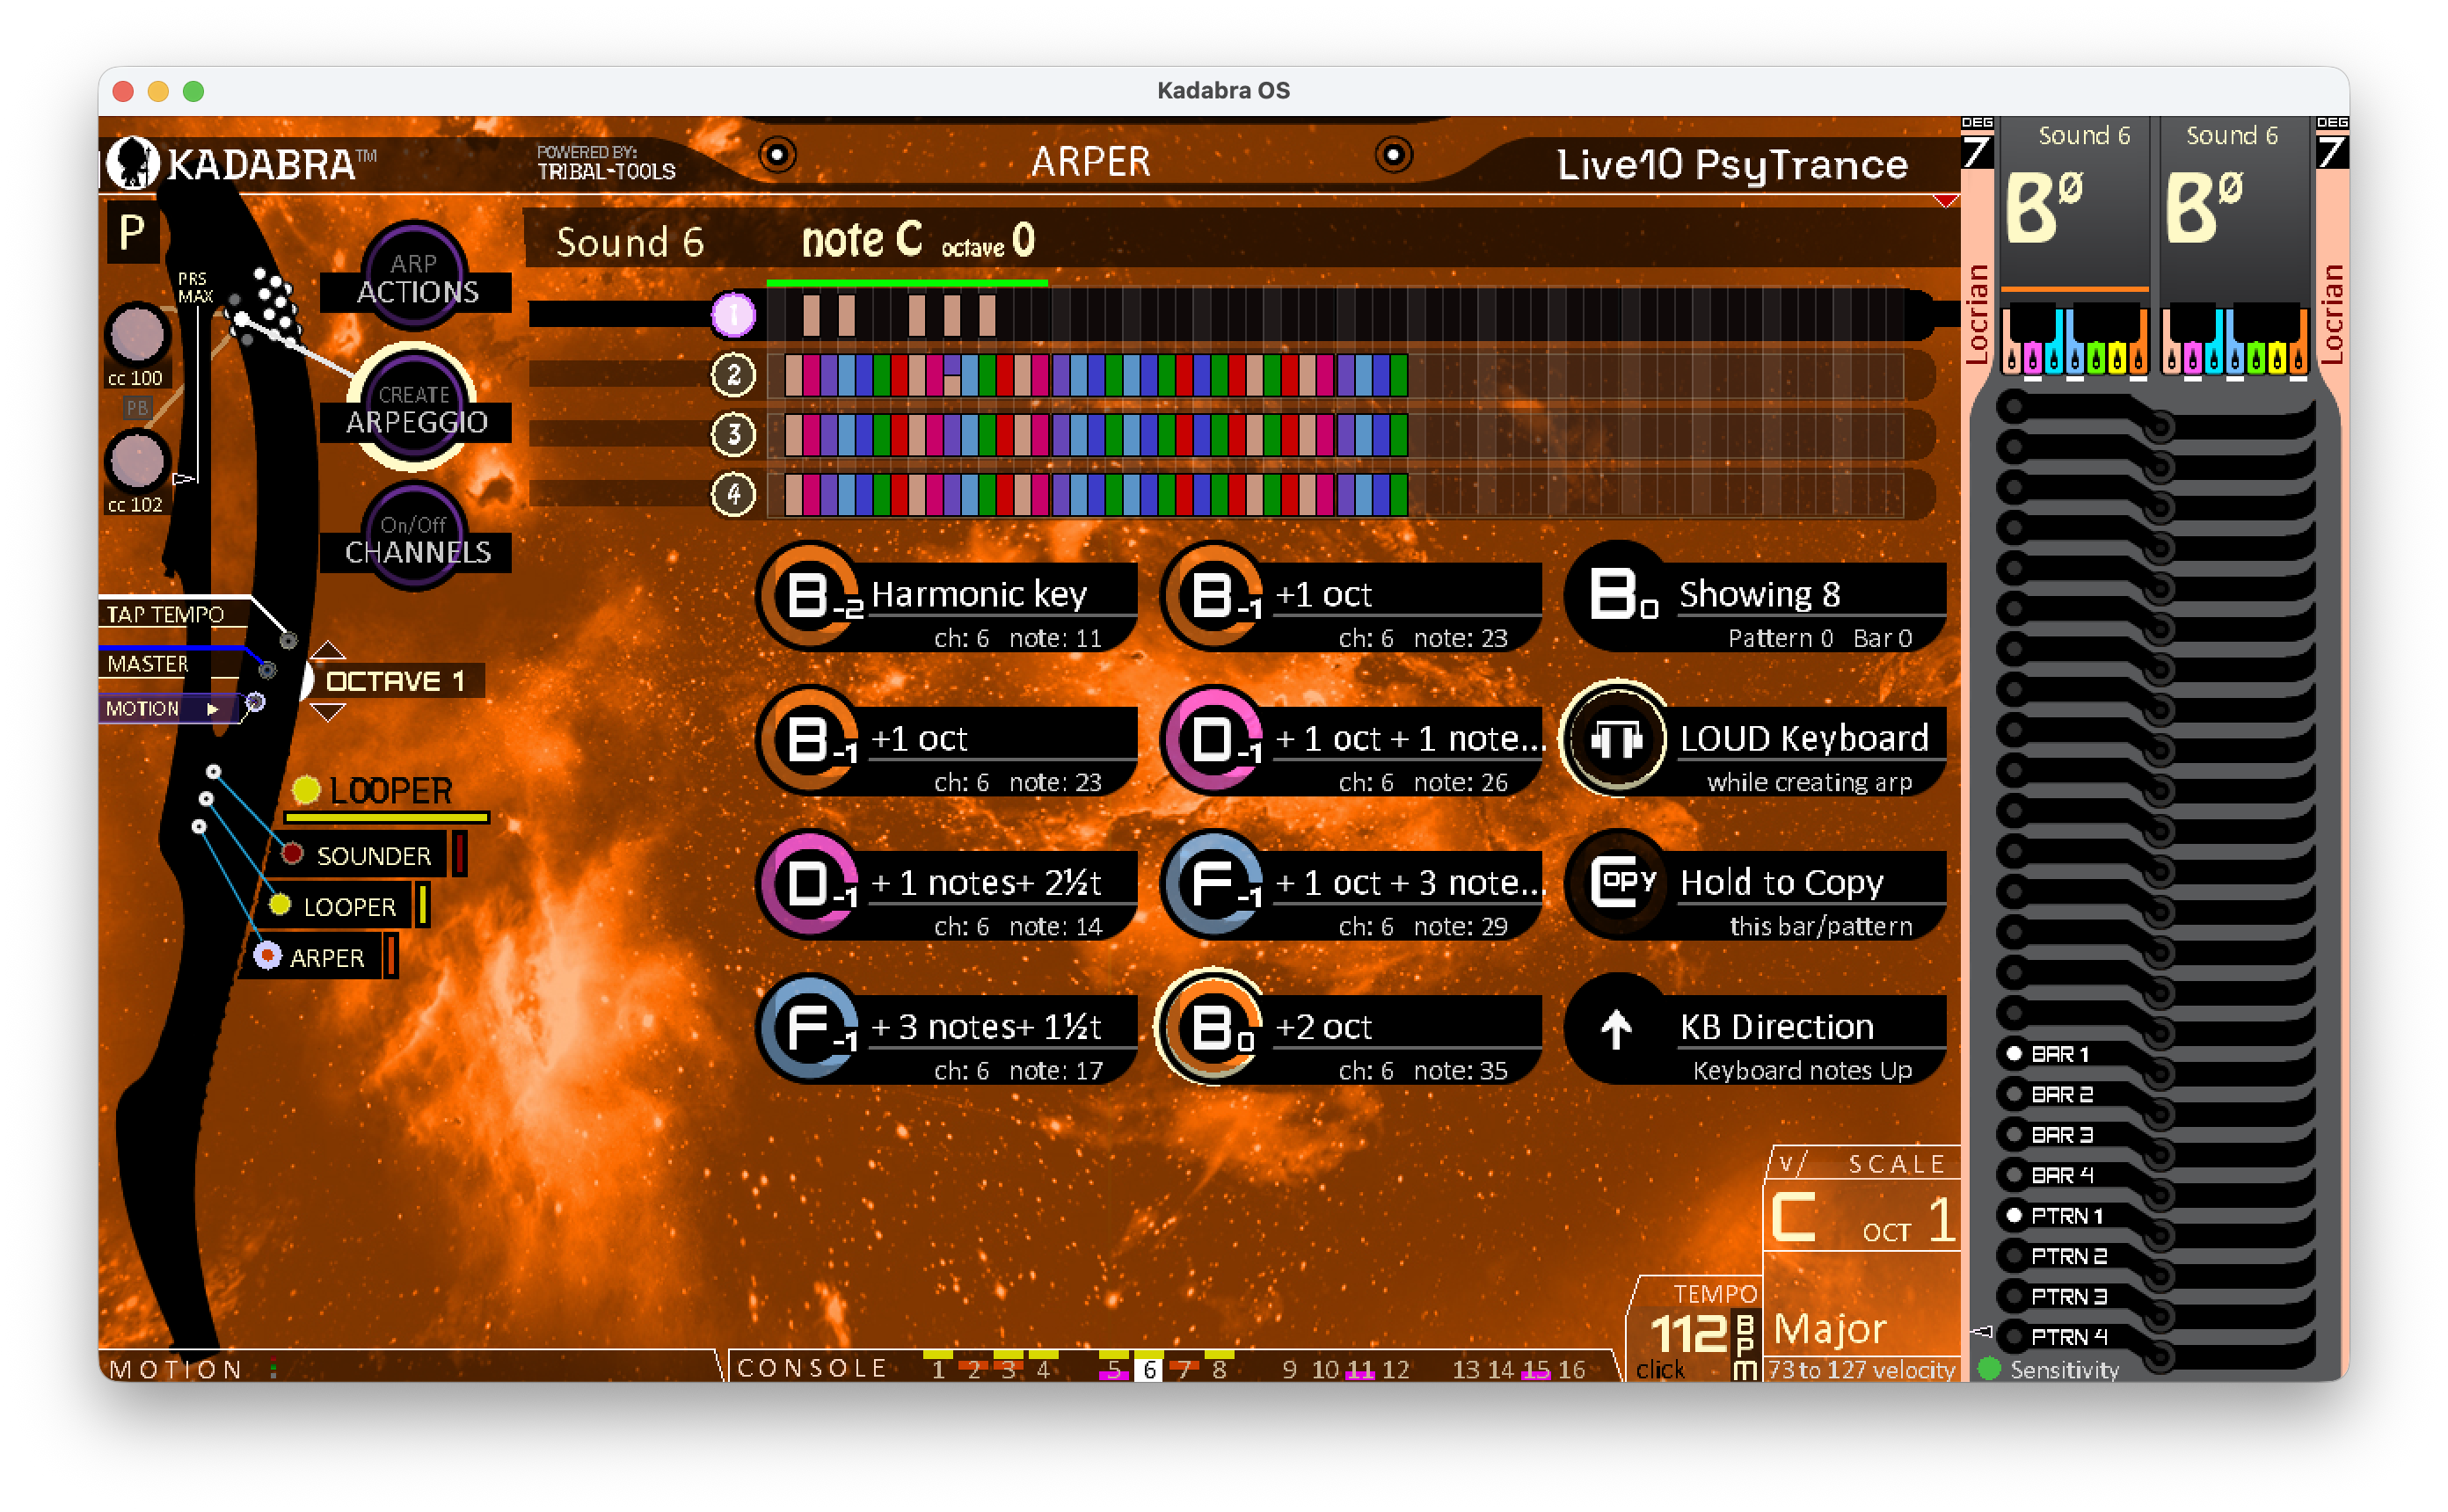Screen dimensions: 2448x1512
Task: Click the OCTAVE up arrow
Action: coord(328,651)
